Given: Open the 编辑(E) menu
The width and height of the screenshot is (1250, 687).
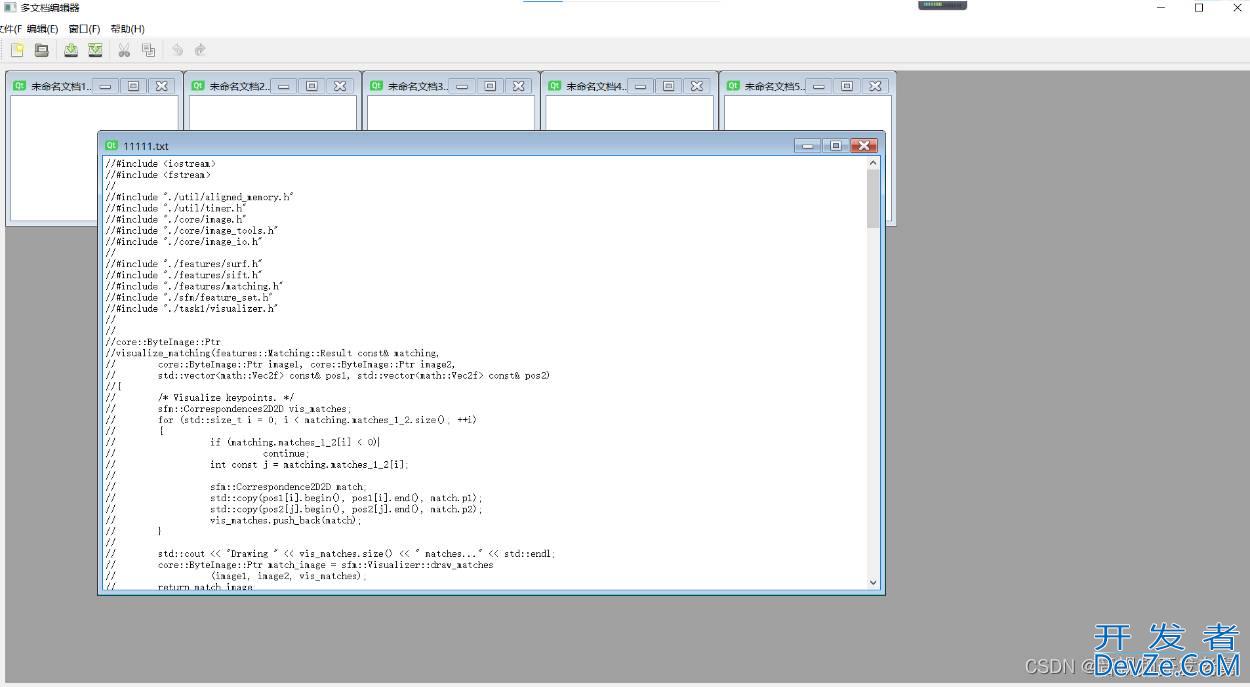Looking at the screenshot, I should 42,29.
